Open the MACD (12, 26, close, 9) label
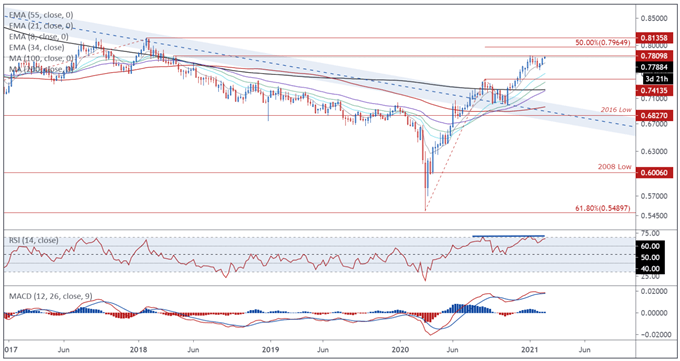680x361 pixels. [50, 296]
